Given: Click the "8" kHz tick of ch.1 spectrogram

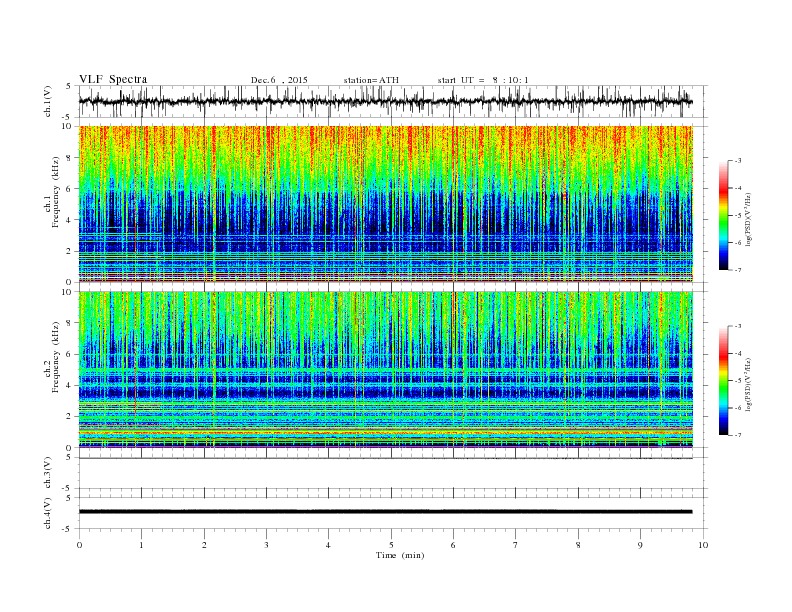Looking at the screenshot, I should coord(70,158).
